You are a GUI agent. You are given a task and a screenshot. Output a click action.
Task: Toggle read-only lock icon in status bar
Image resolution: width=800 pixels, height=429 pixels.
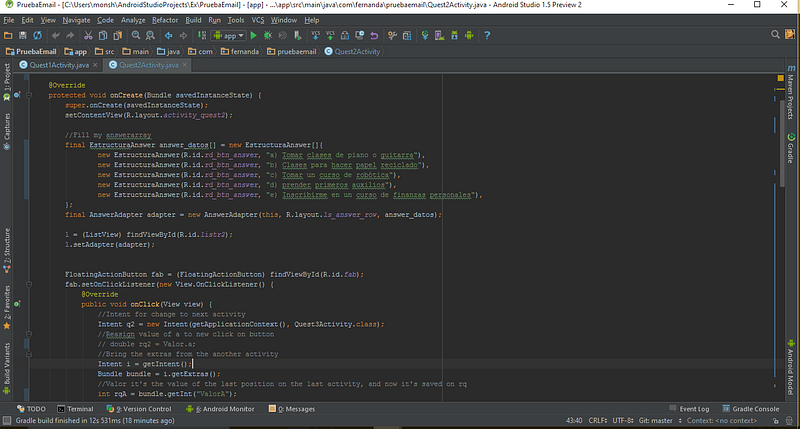pos(776,421)
